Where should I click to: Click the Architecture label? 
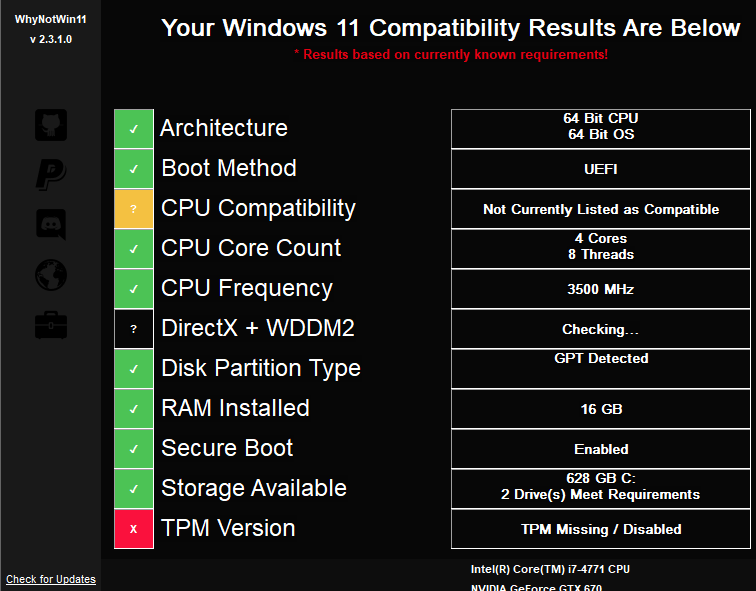[x=224, y=128]
